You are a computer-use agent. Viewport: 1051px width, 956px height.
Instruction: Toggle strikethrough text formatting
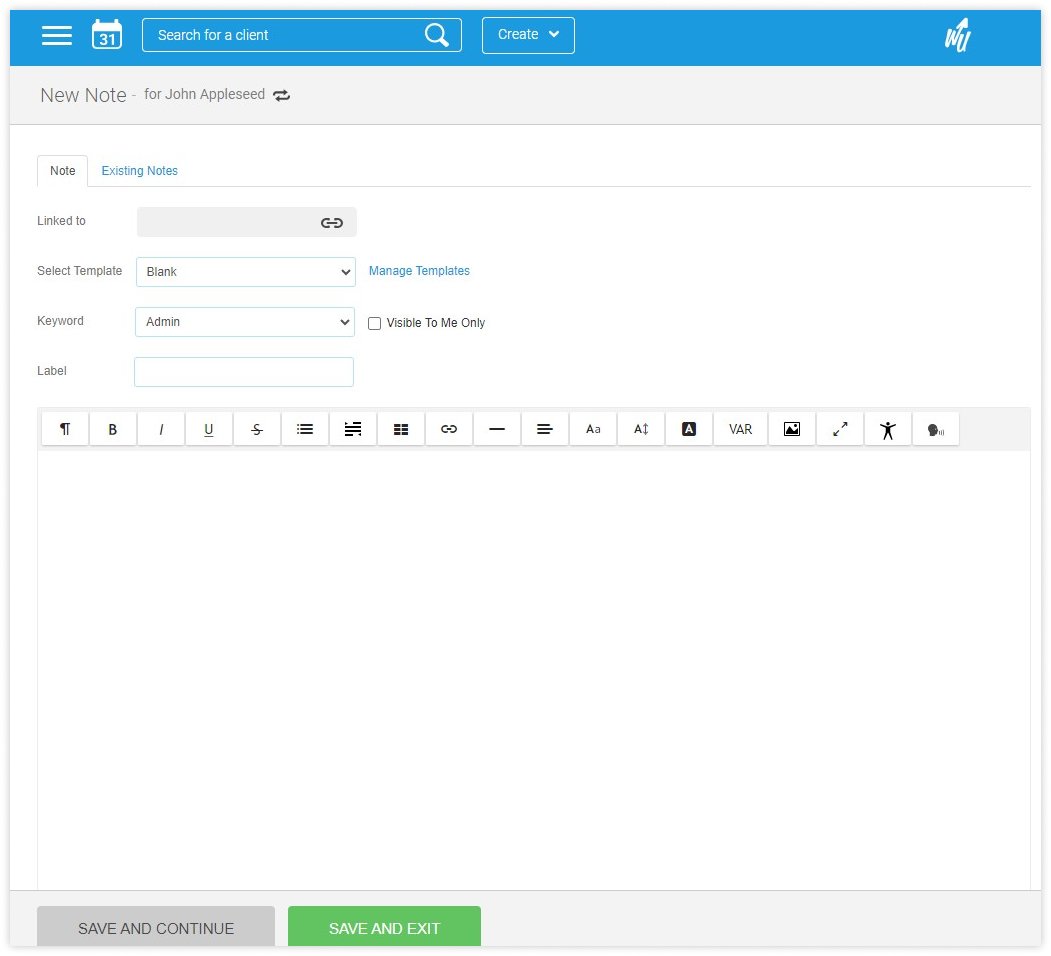pos(257,429)
